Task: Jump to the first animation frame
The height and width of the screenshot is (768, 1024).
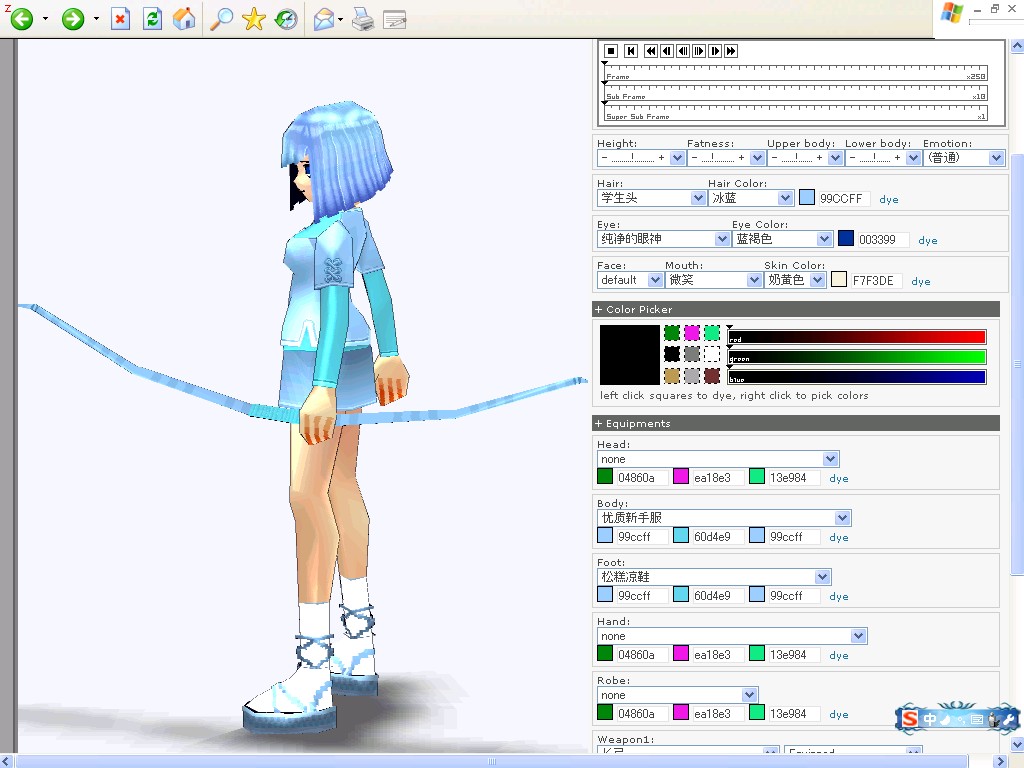Action: click(631, 51)
